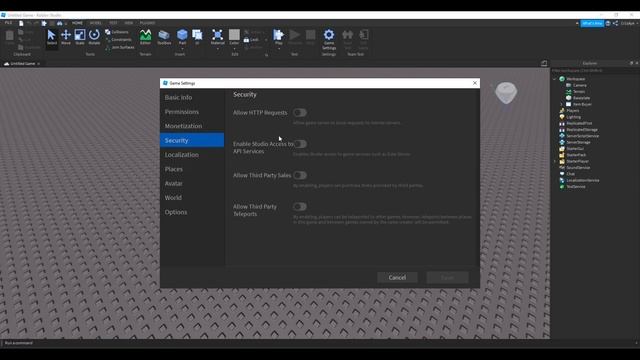This screenshot has width=640, height=360.
Task: Select StarterPack in Explorer
Action: (573, 155)
